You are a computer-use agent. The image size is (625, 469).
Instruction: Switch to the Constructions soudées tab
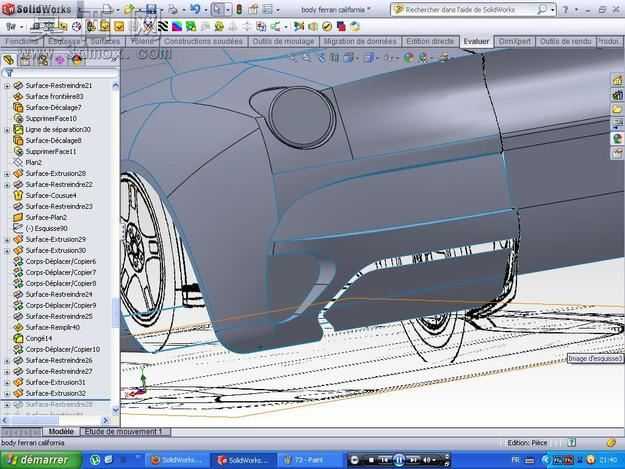(x=203, y=41)
